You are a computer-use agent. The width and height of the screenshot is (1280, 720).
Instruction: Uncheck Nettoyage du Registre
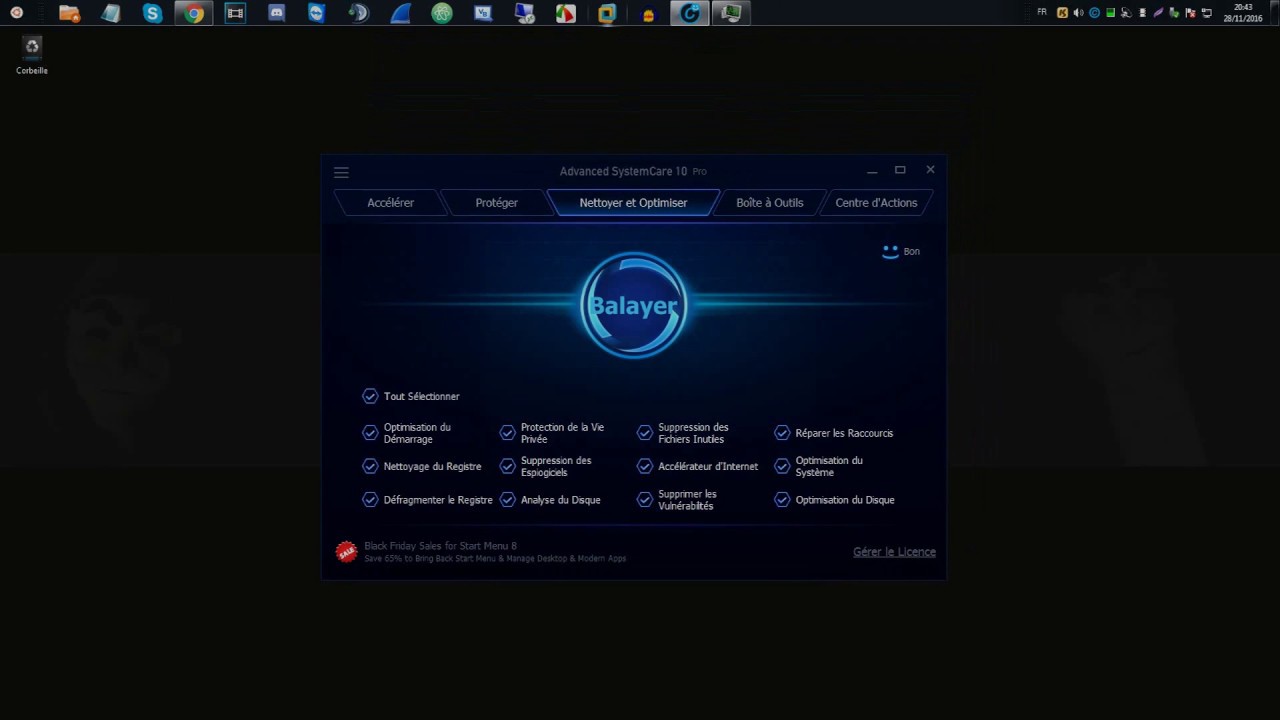(370, 466)
